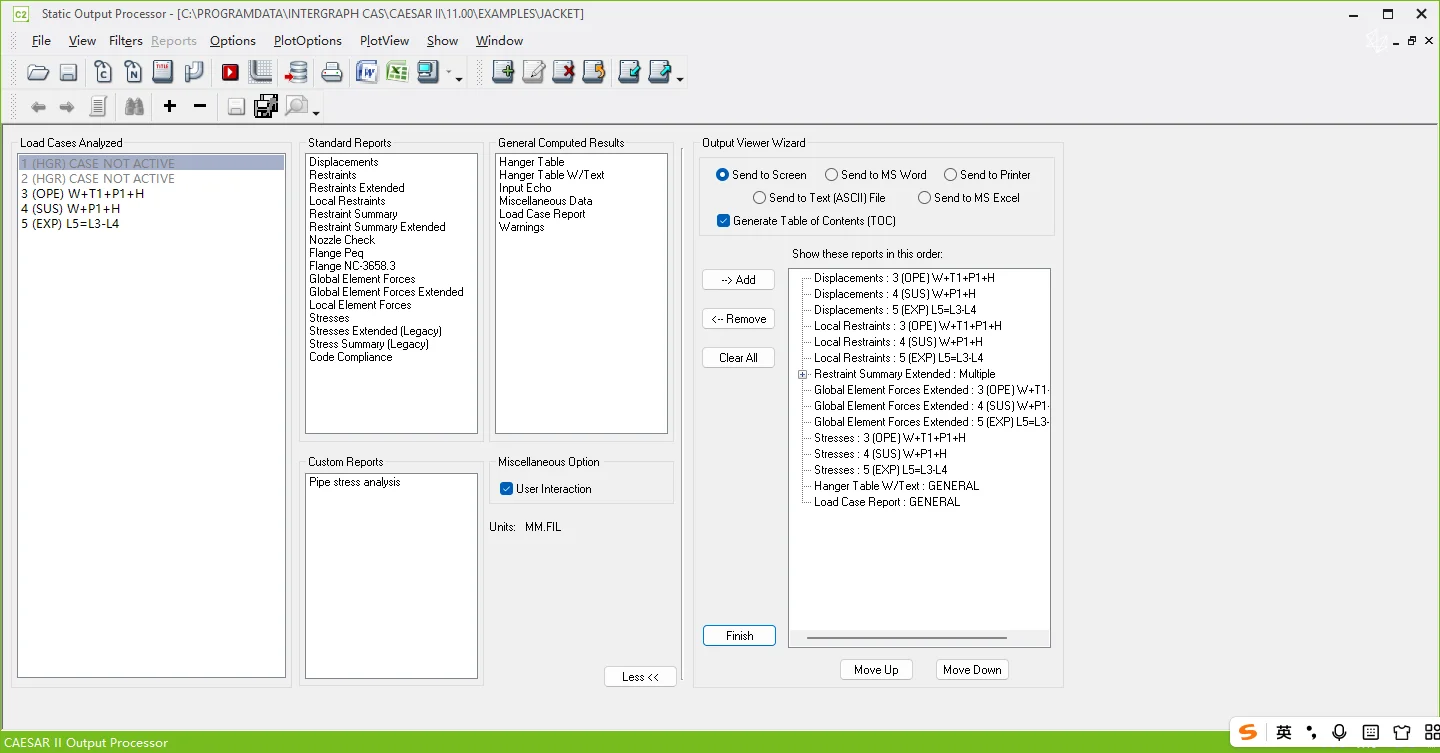Open the File menu

(x=41, y=41)
